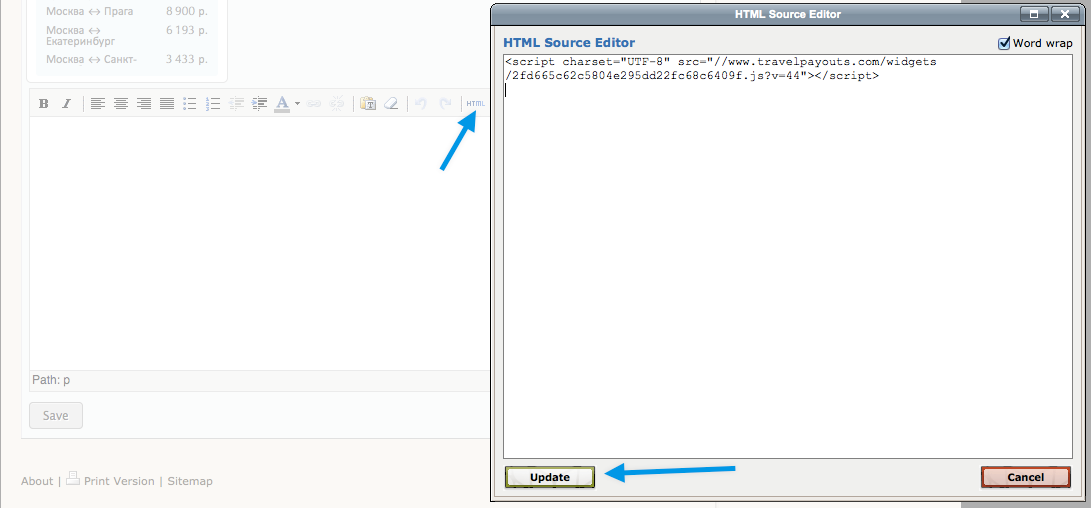
Task: Open the Sitemap link
Action: click(190, 481)
